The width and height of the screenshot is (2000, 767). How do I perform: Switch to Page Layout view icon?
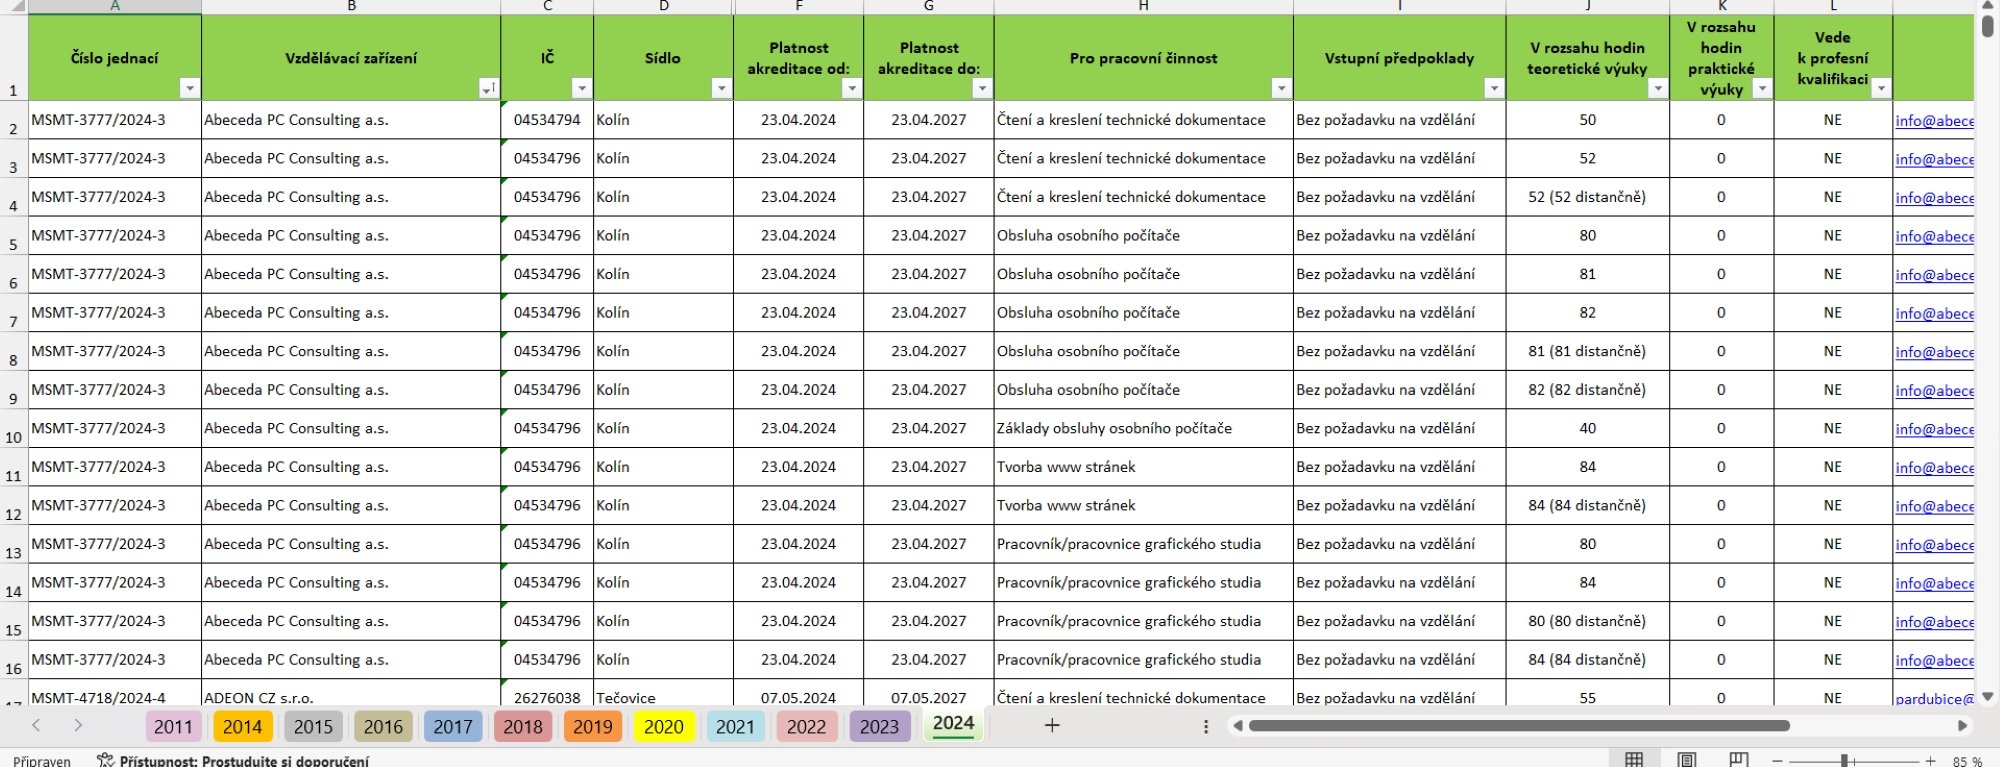[x=1687, y=760]
